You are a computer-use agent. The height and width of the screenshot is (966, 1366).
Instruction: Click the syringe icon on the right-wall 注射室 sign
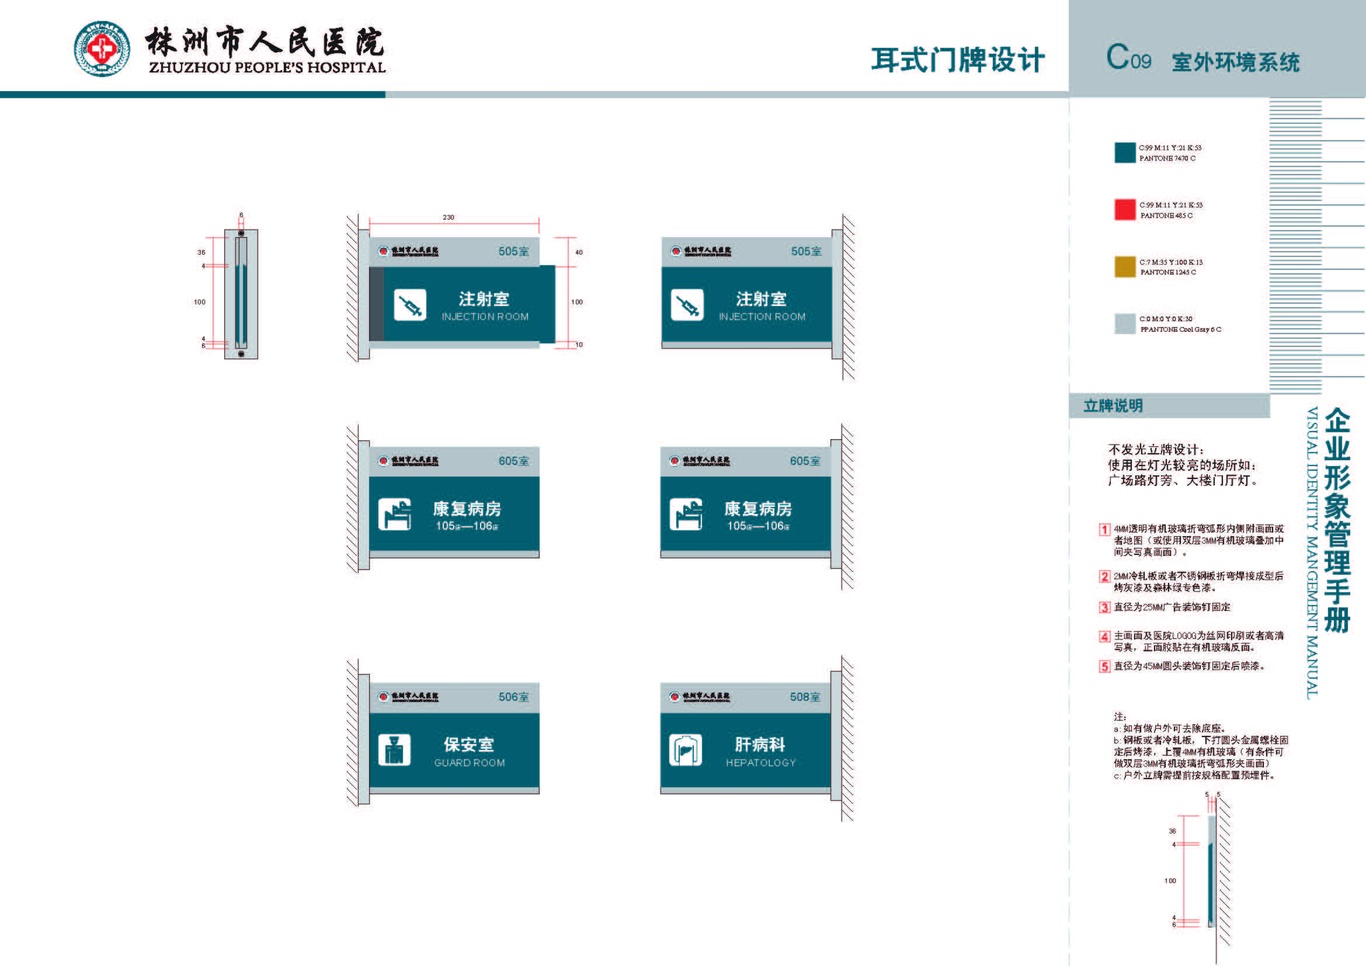pyautogui.click(x=687, y=305)
